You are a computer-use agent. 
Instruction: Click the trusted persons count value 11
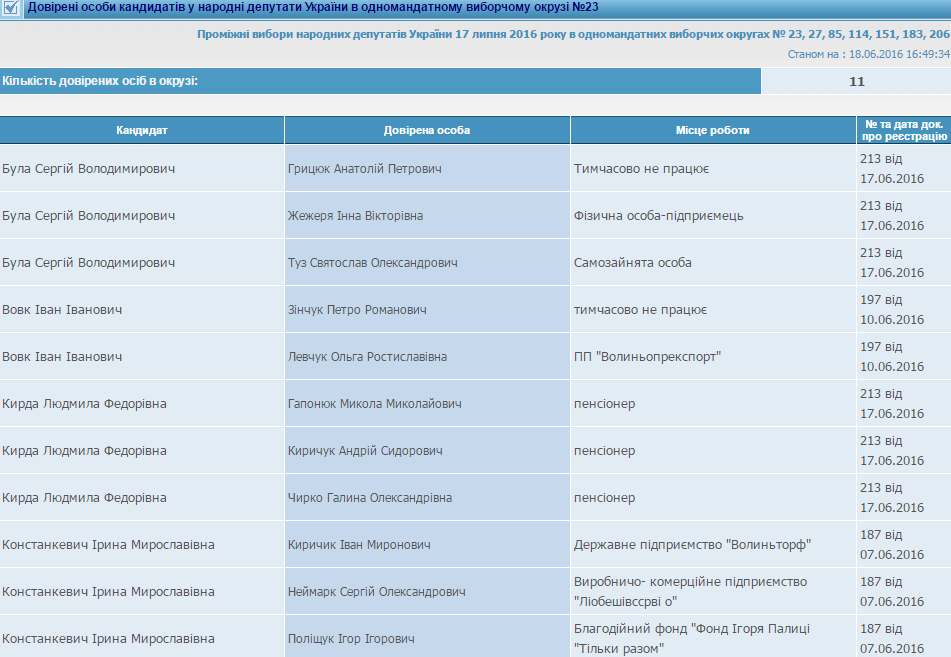point(856,81)
